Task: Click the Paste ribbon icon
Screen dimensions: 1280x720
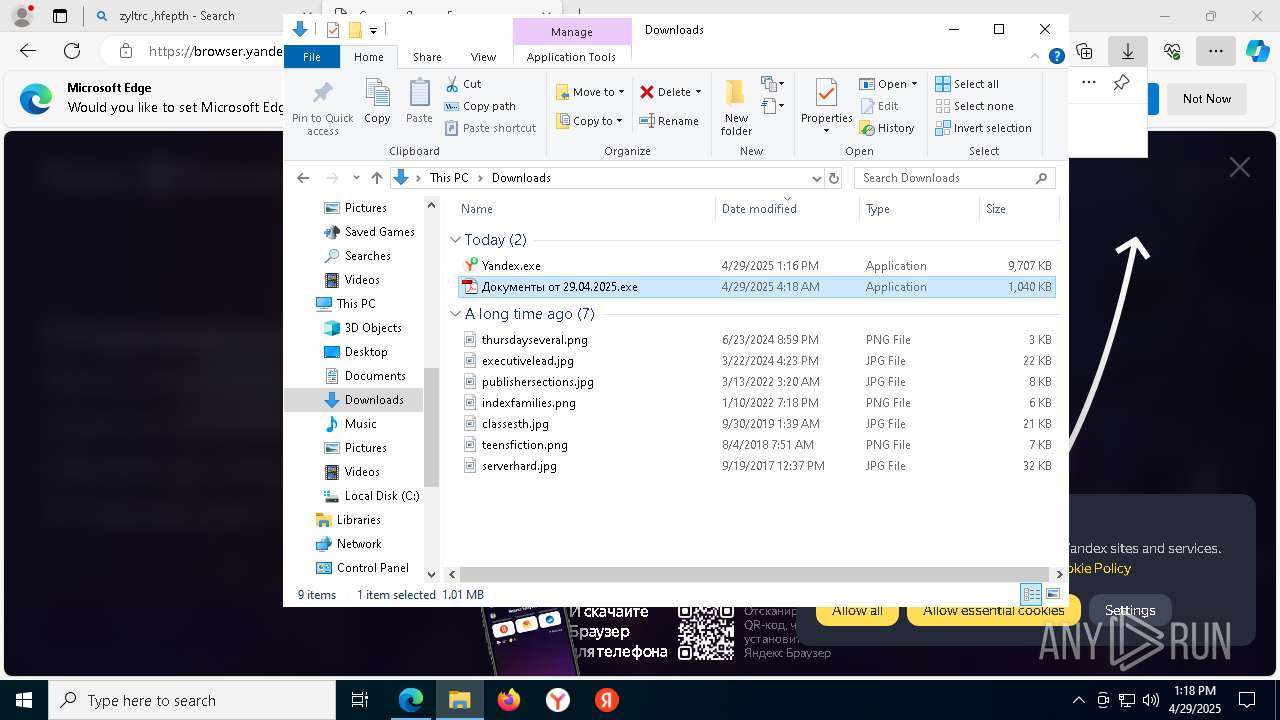Action: coord(419,101)
